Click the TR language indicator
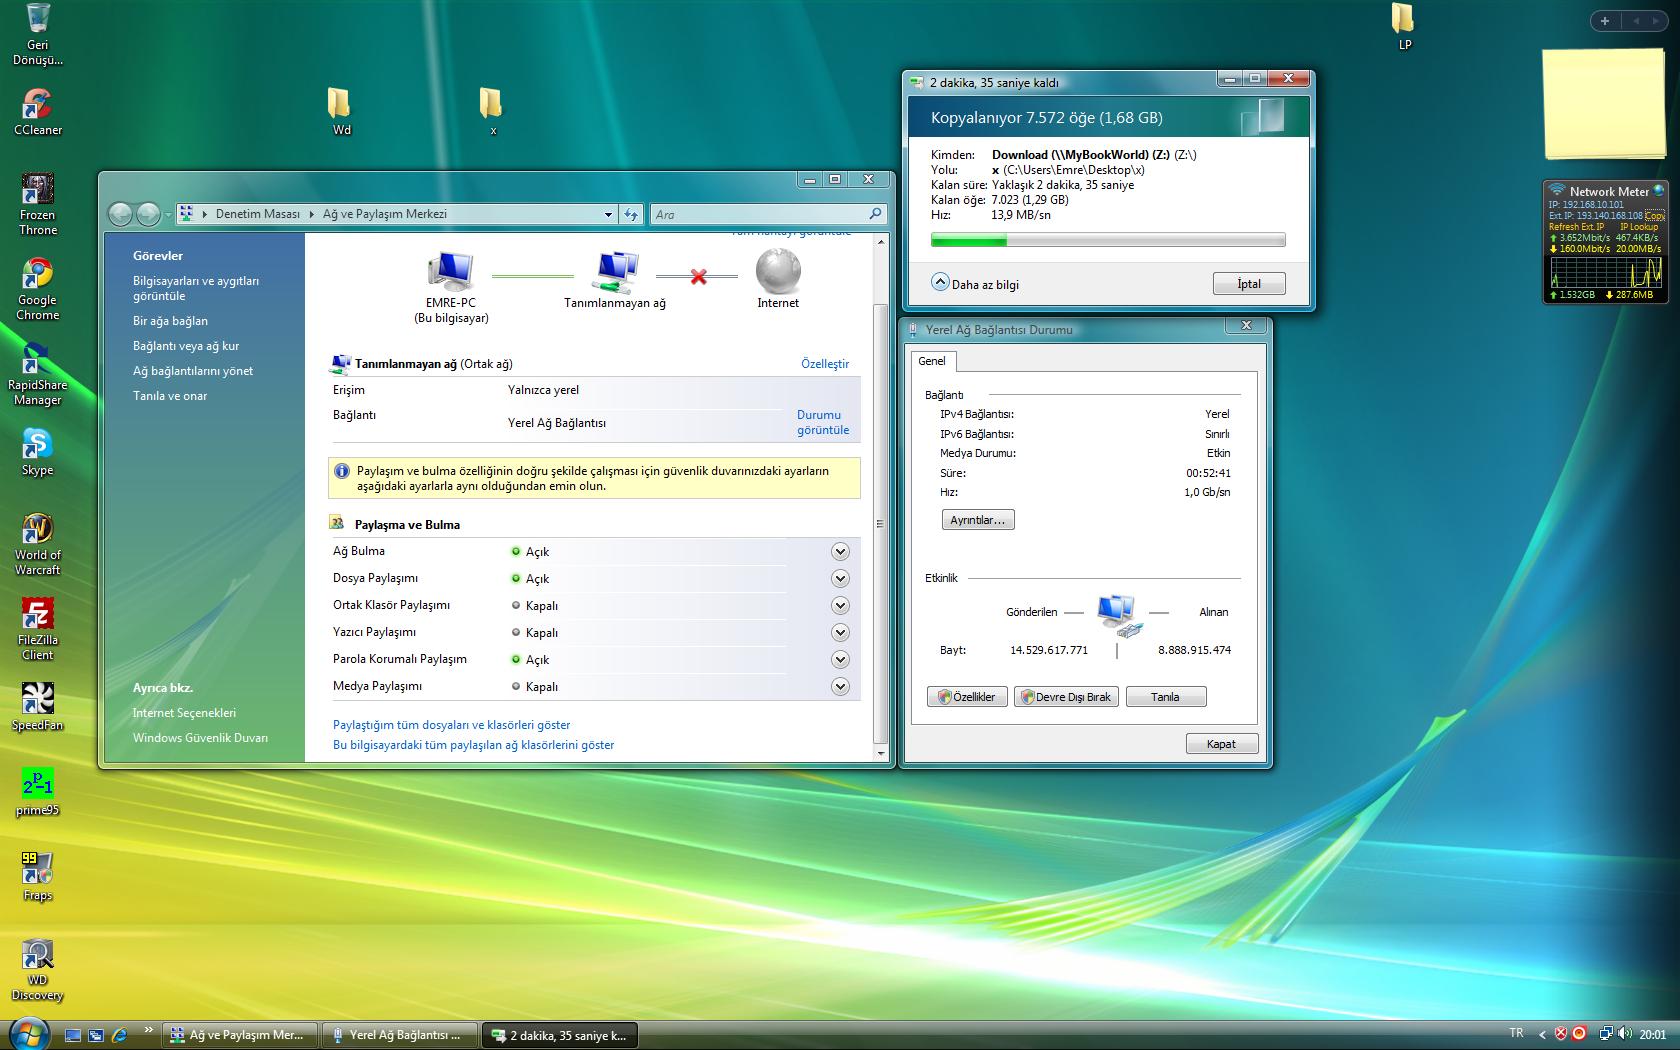The image size is (1680, 1050). point(1516,1033)
